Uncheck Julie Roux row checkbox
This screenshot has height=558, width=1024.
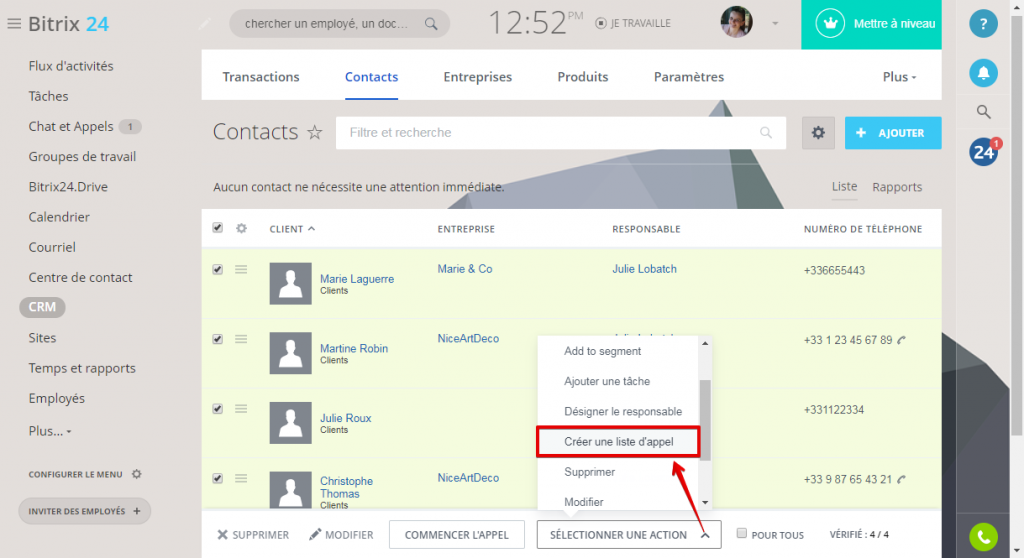pos(217,409)
